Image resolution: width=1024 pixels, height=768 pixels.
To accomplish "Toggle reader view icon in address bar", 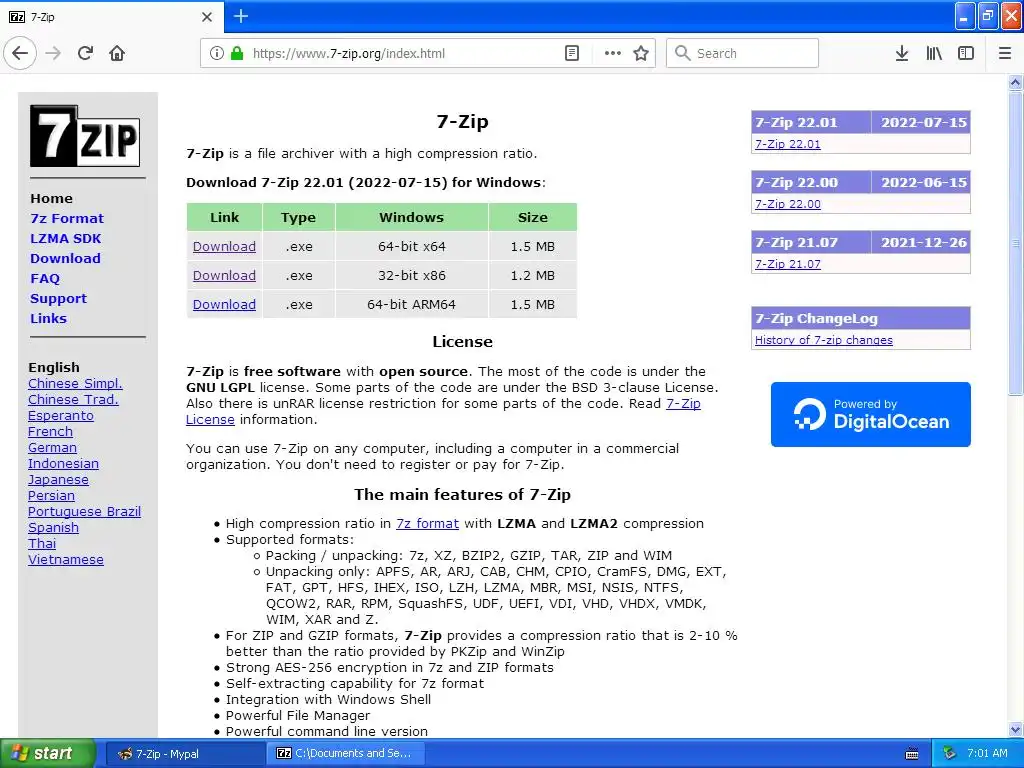I will point(571,54).
